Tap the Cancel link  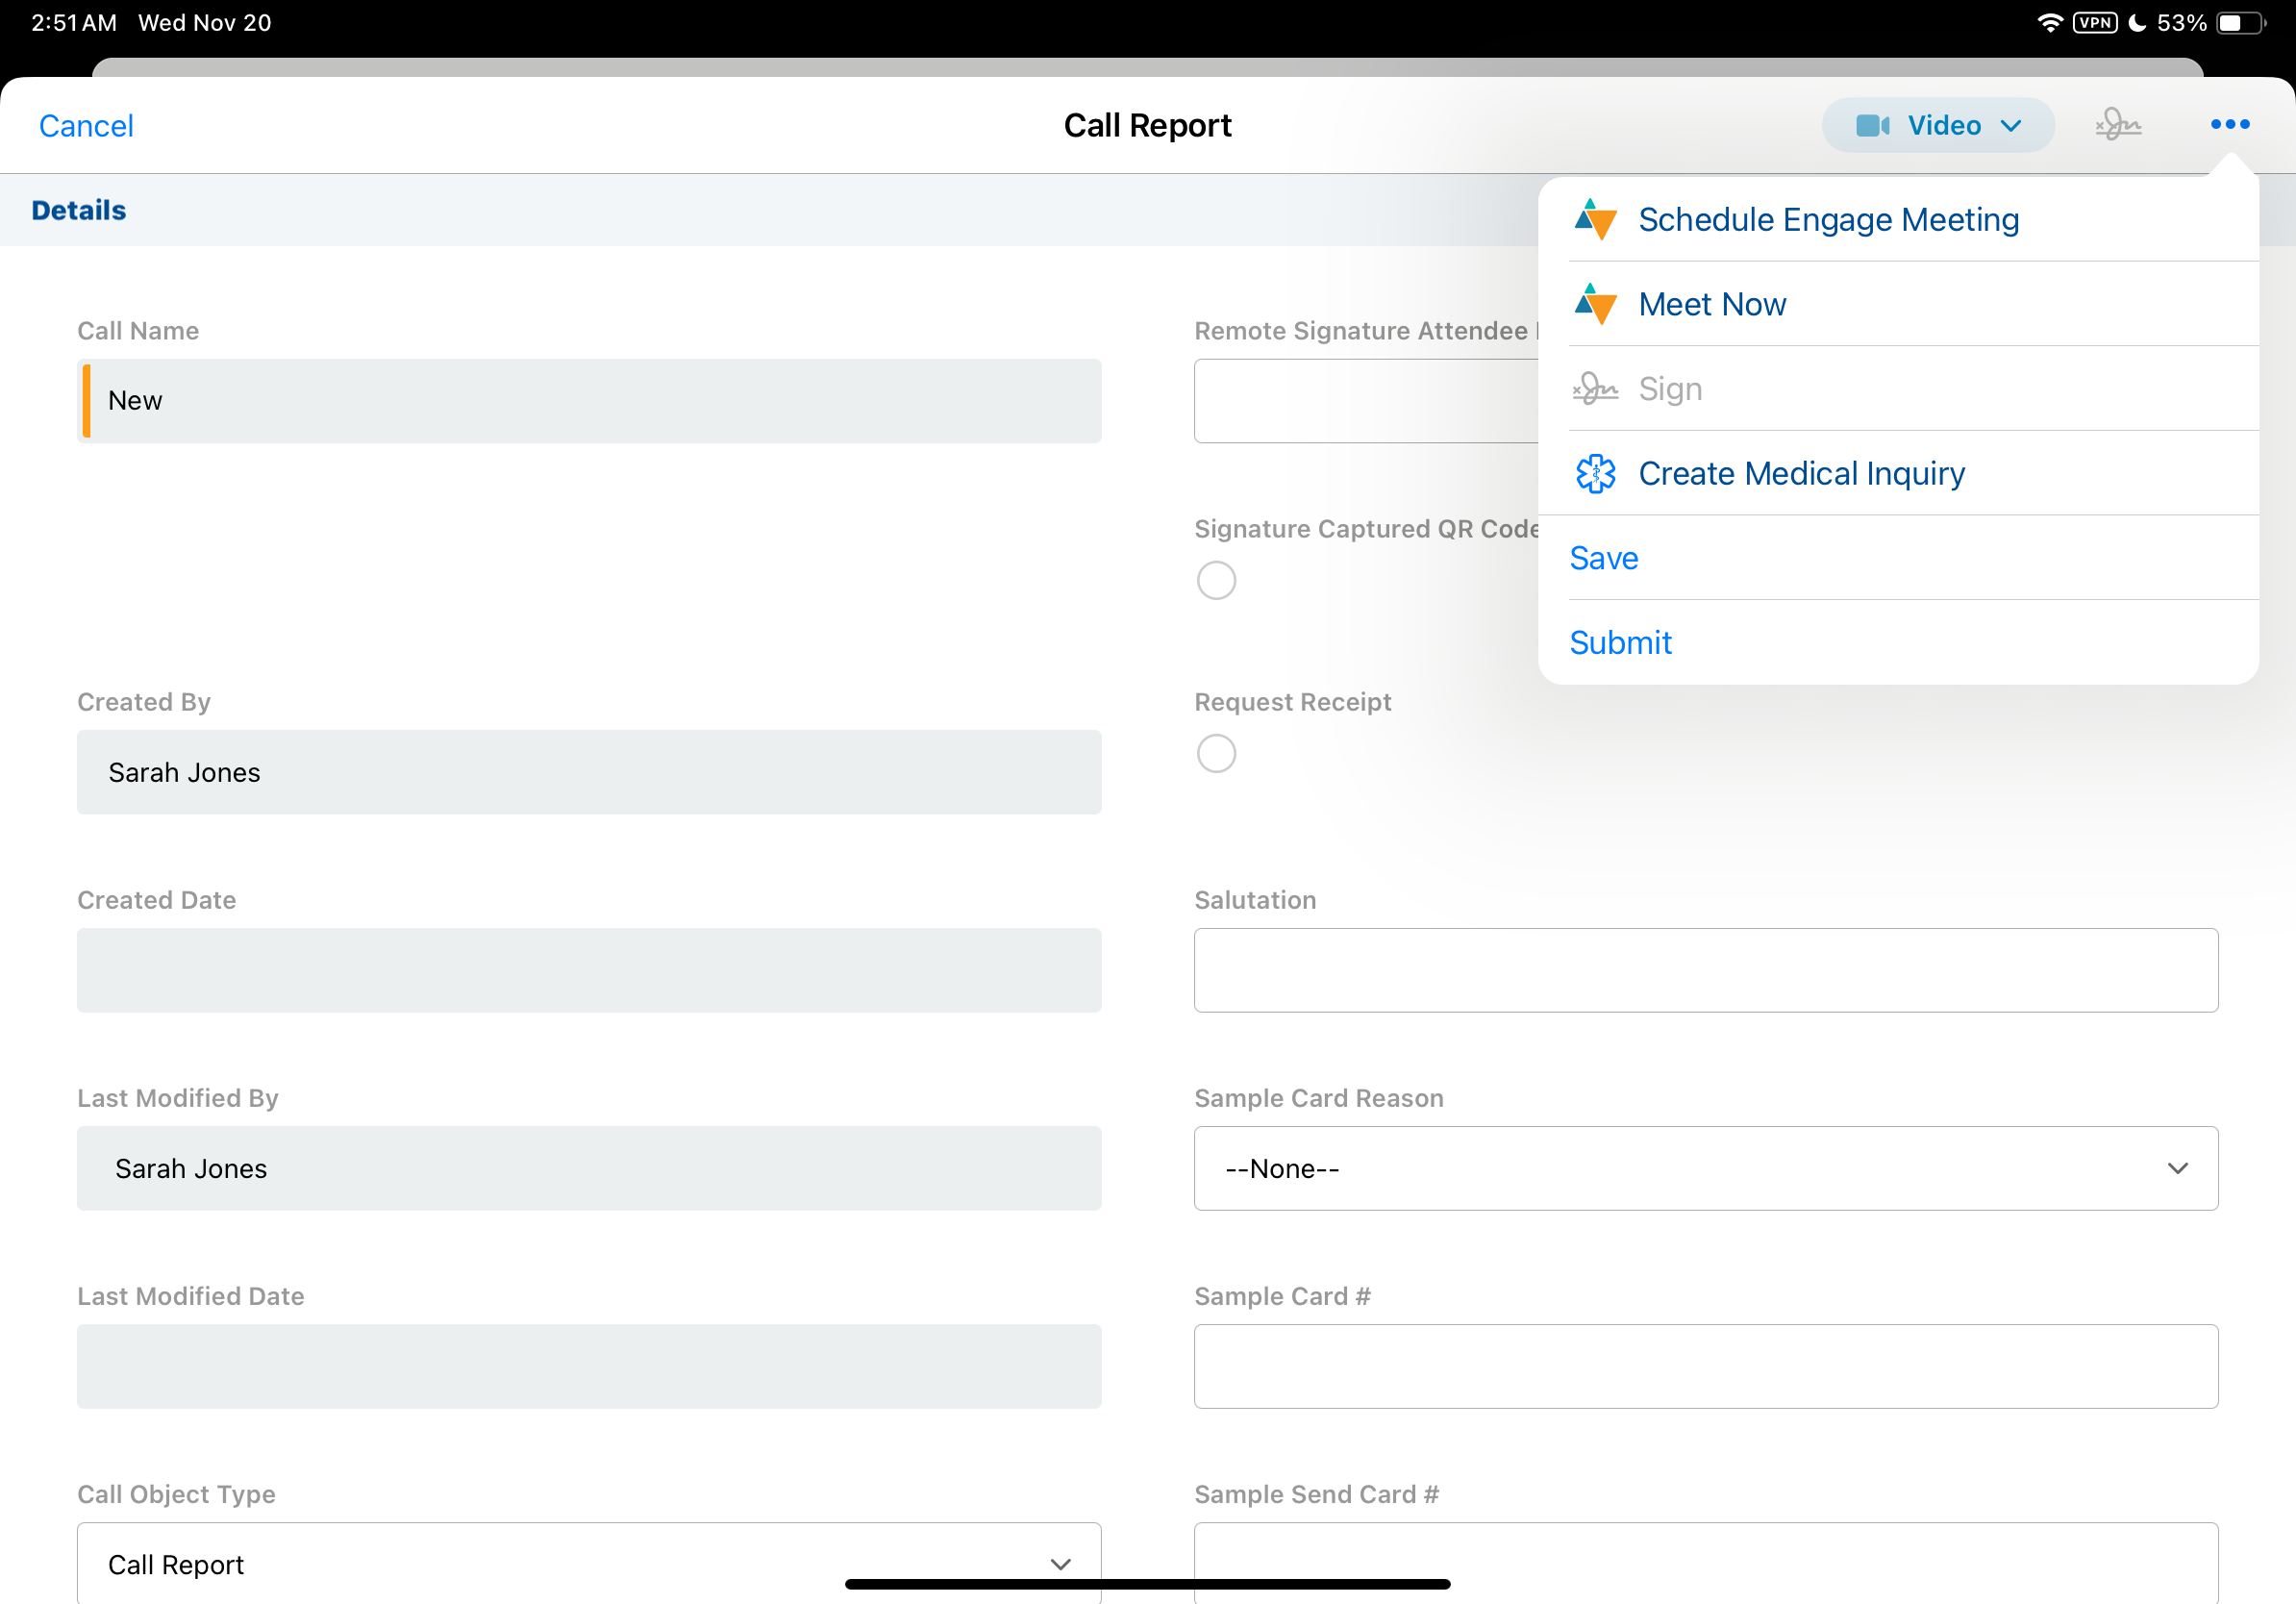86,126
